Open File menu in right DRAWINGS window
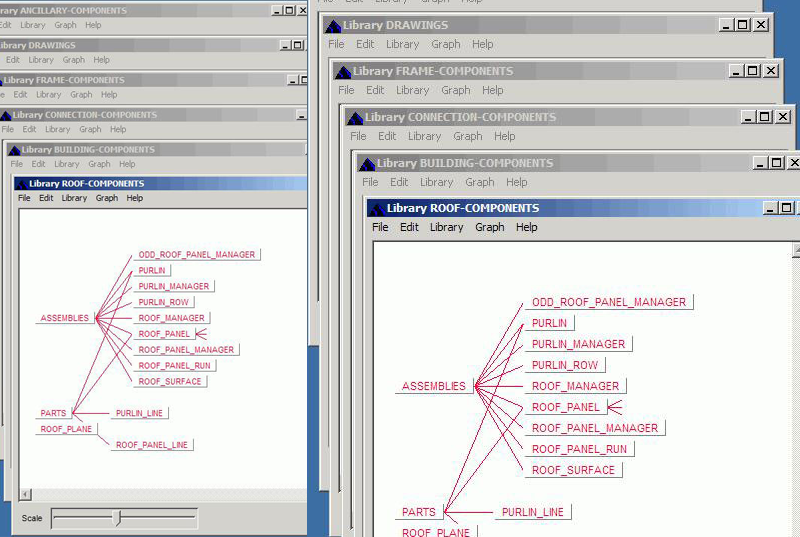The image size is (800, 537). coord(336,44)
